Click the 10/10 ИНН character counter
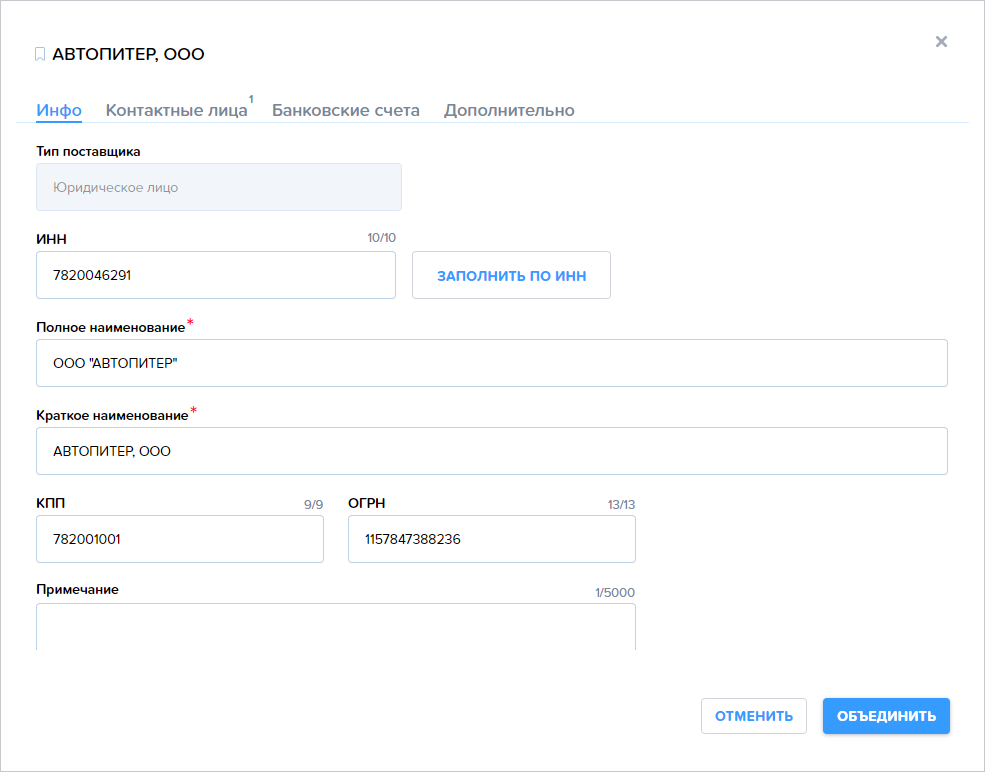 coord(381,237)
